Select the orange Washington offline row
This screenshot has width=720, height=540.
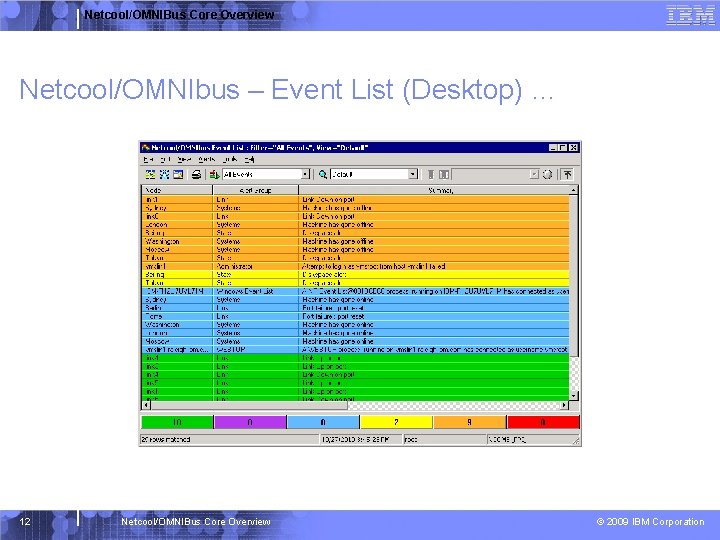[x=355, y=241]
